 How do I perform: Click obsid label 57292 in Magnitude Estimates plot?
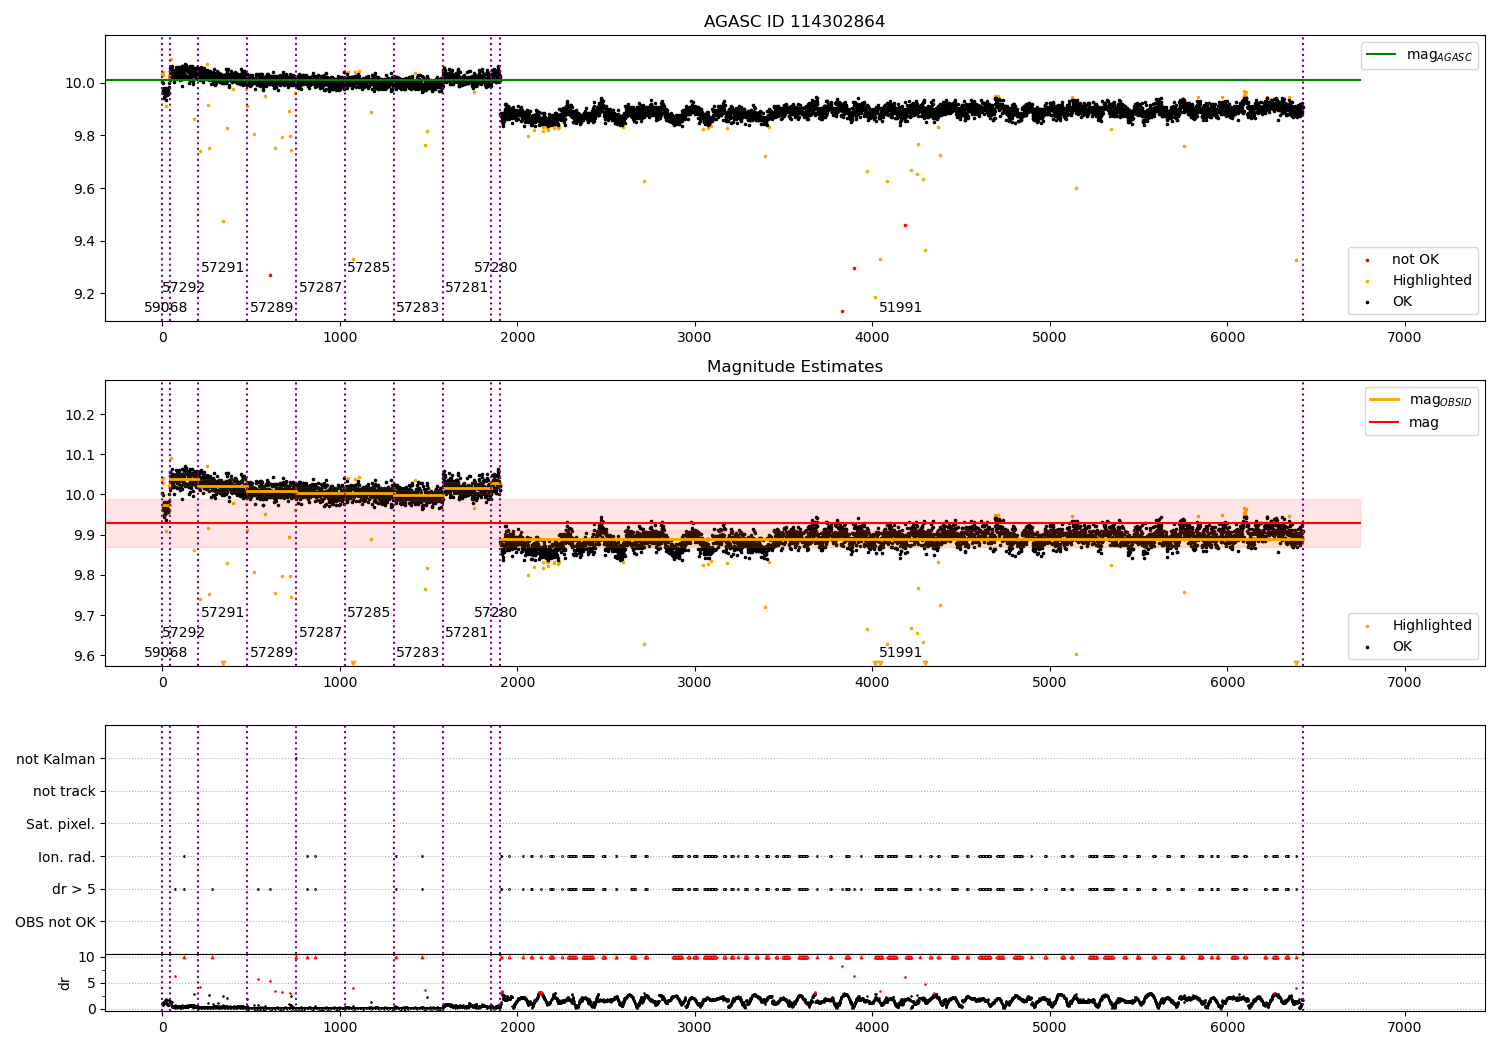184,633
